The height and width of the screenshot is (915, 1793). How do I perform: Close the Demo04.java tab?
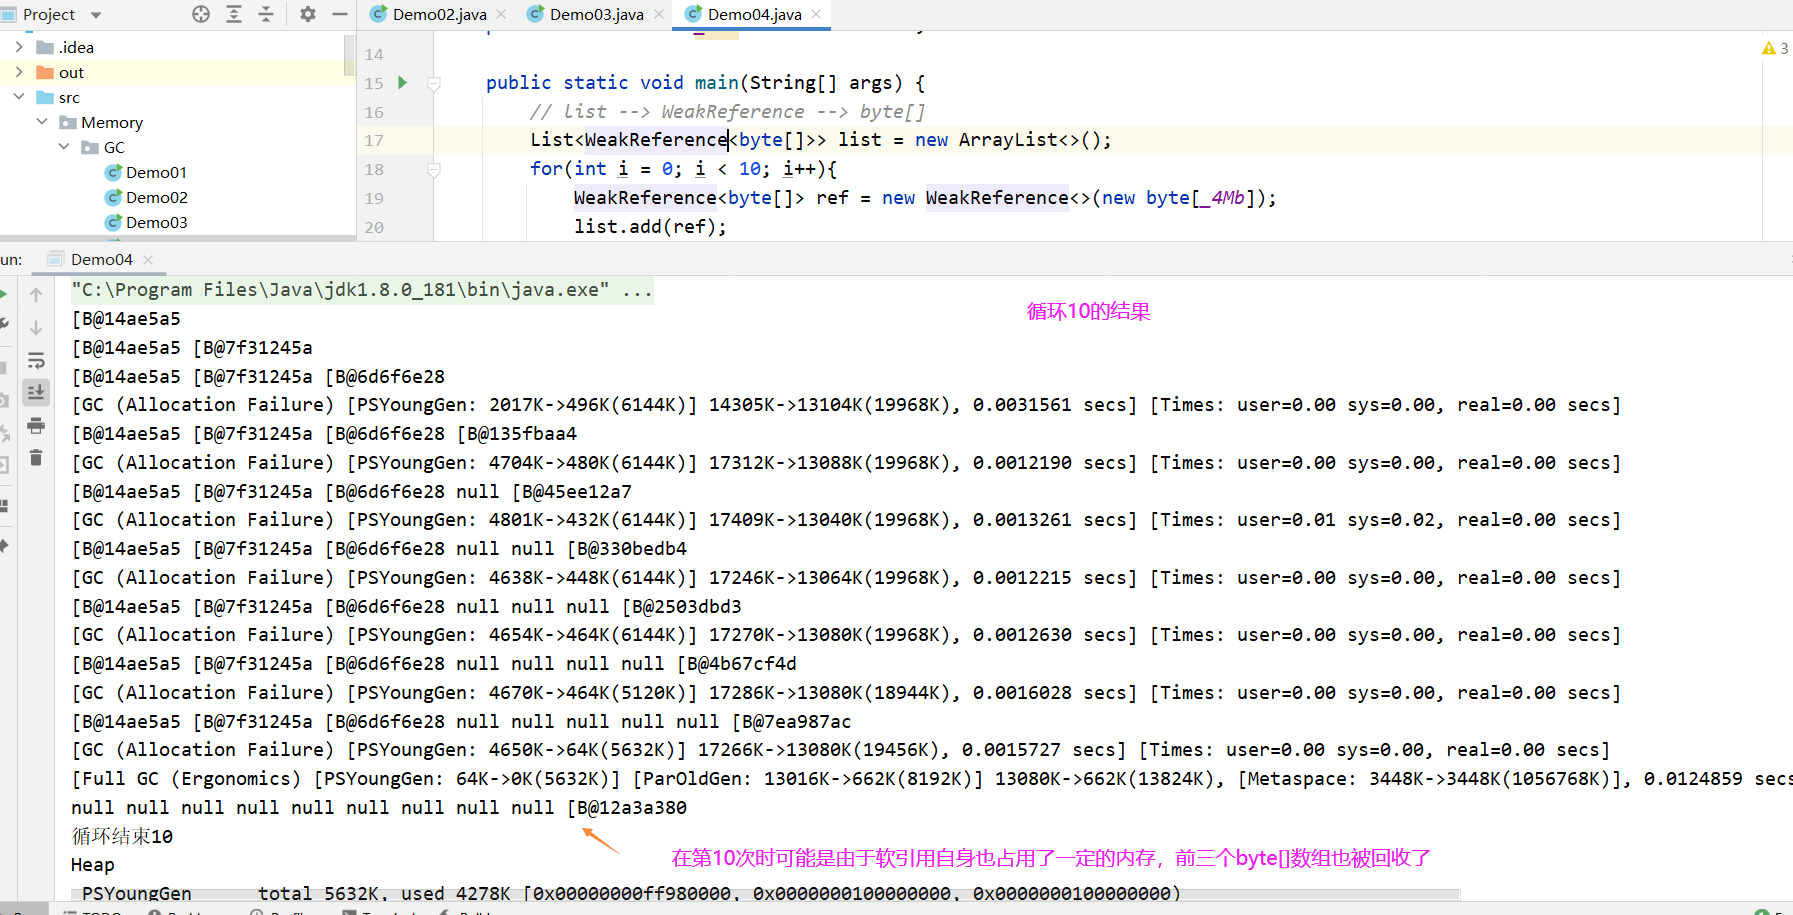[816, 14]
